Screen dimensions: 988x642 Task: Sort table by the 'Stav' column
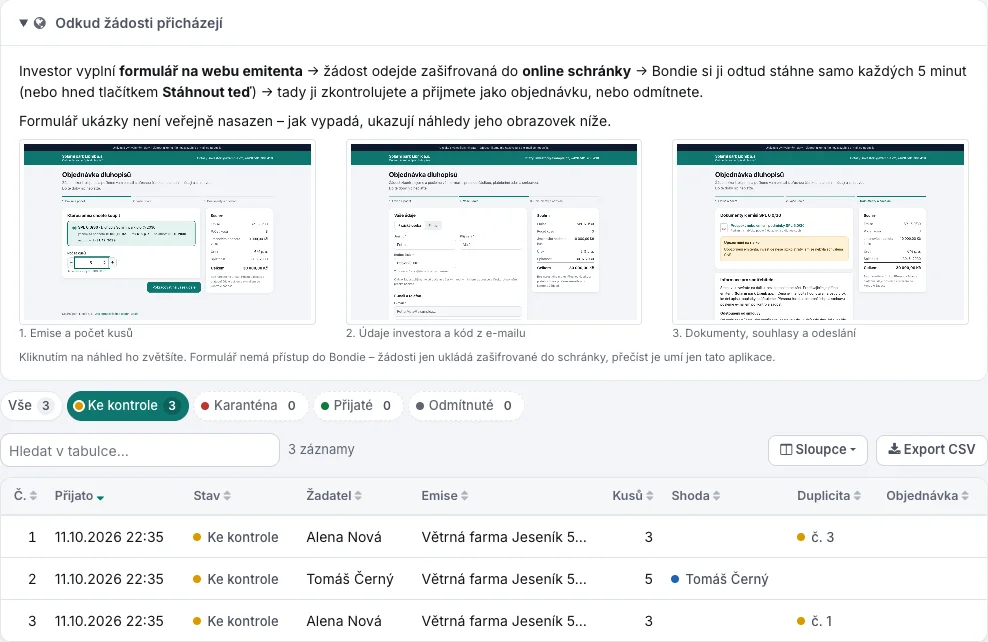(x=212, y=496)
